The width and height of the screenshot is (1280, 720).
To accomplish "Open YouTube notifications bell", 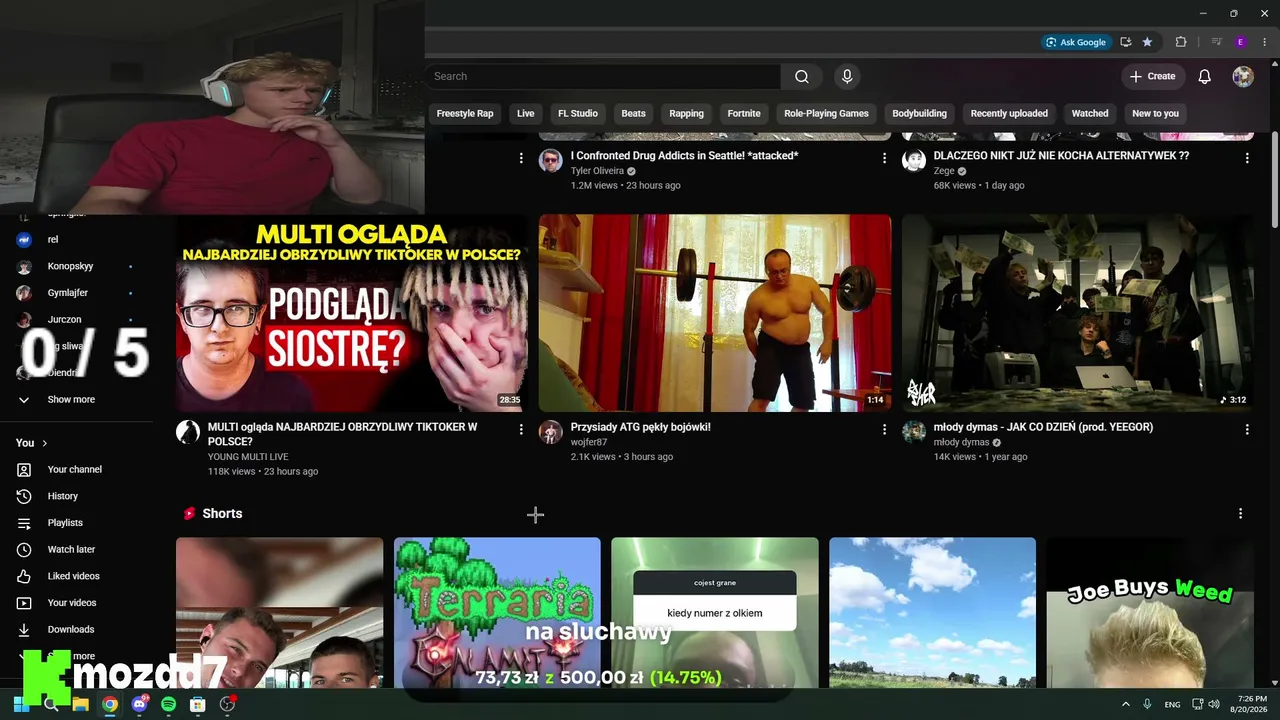I will click(x=1205, y=77).
